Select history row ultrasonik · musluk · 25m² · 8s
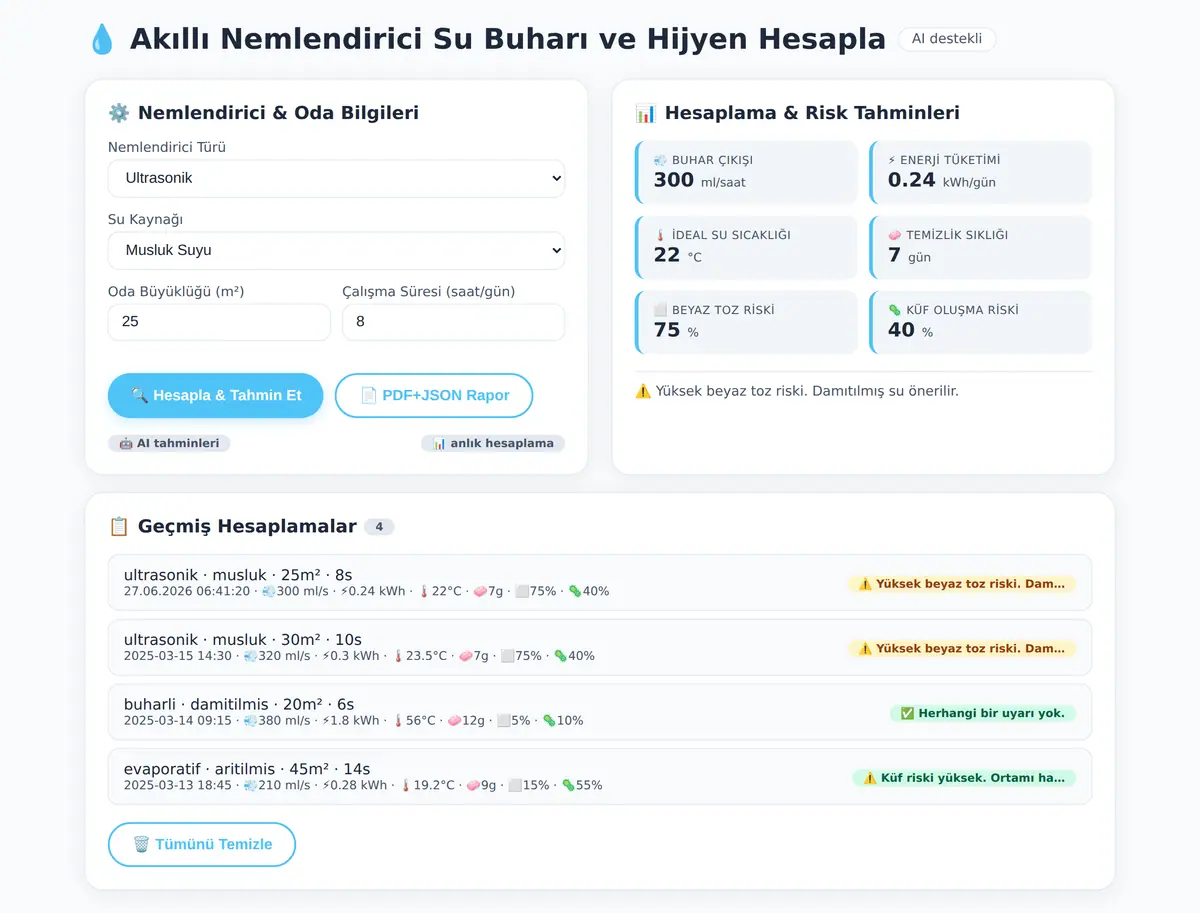 click(x=600, y=582)
